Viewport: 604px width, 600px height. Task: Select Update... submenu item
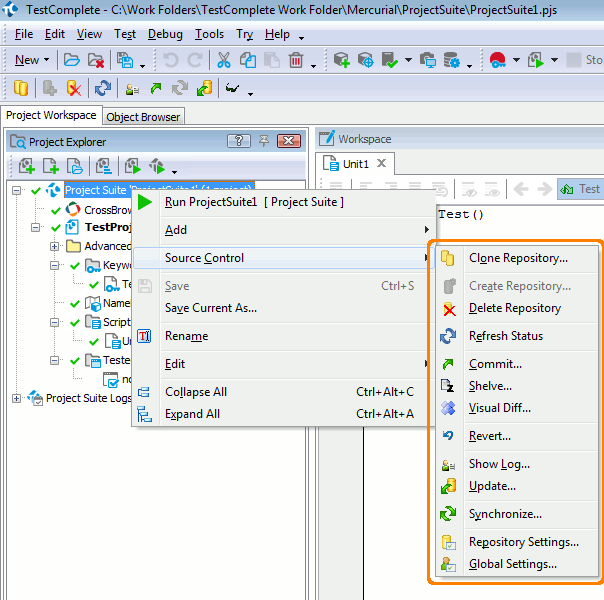click(x=517, y=486)
